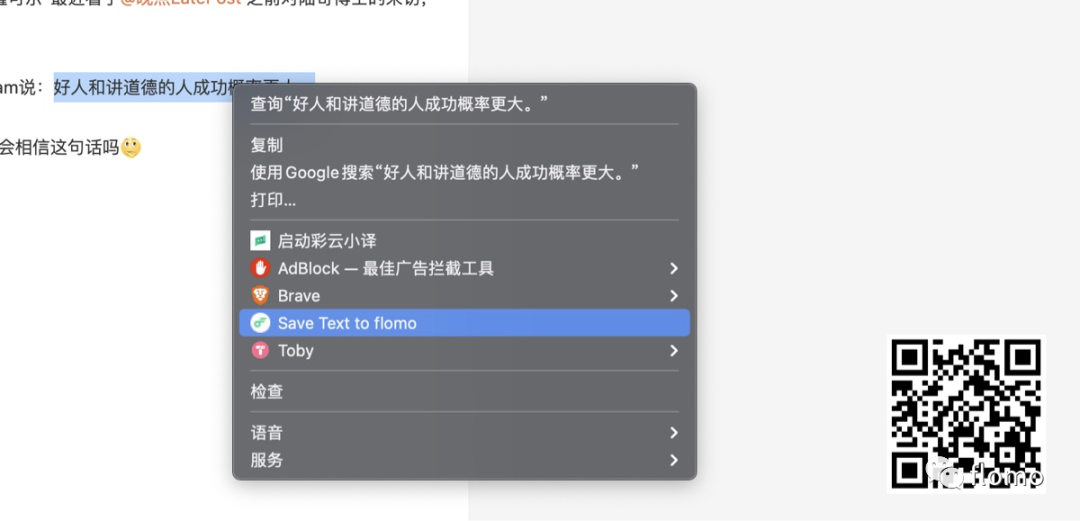Click the Toby pink icon
Screen dimensions: 1080x521
(x=260, y=351)
